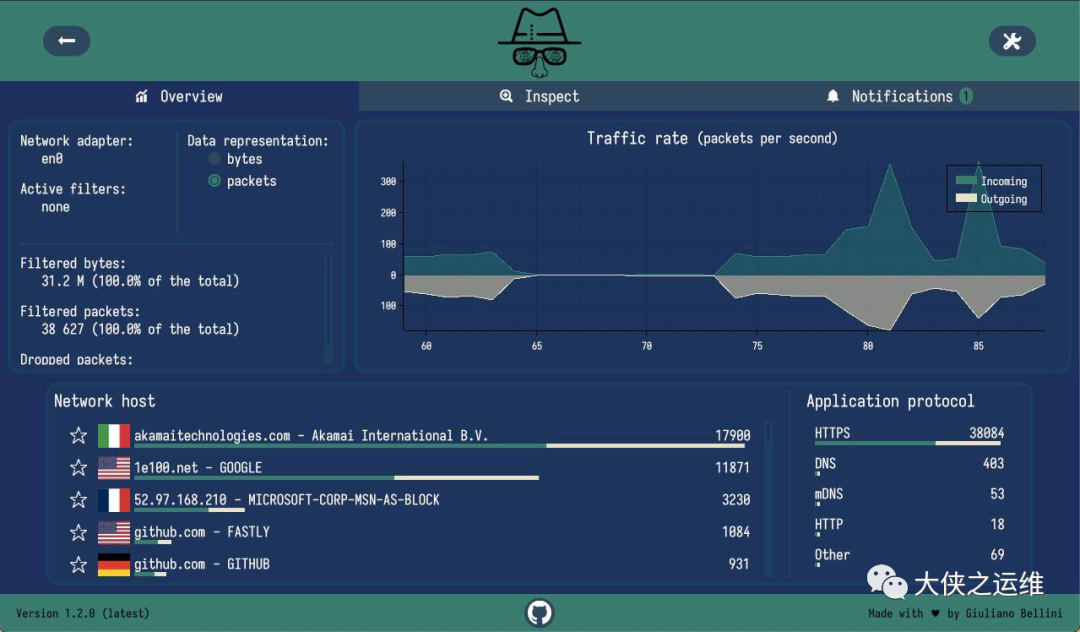Click the bell icon on Notifications tab

pos(833,96)
